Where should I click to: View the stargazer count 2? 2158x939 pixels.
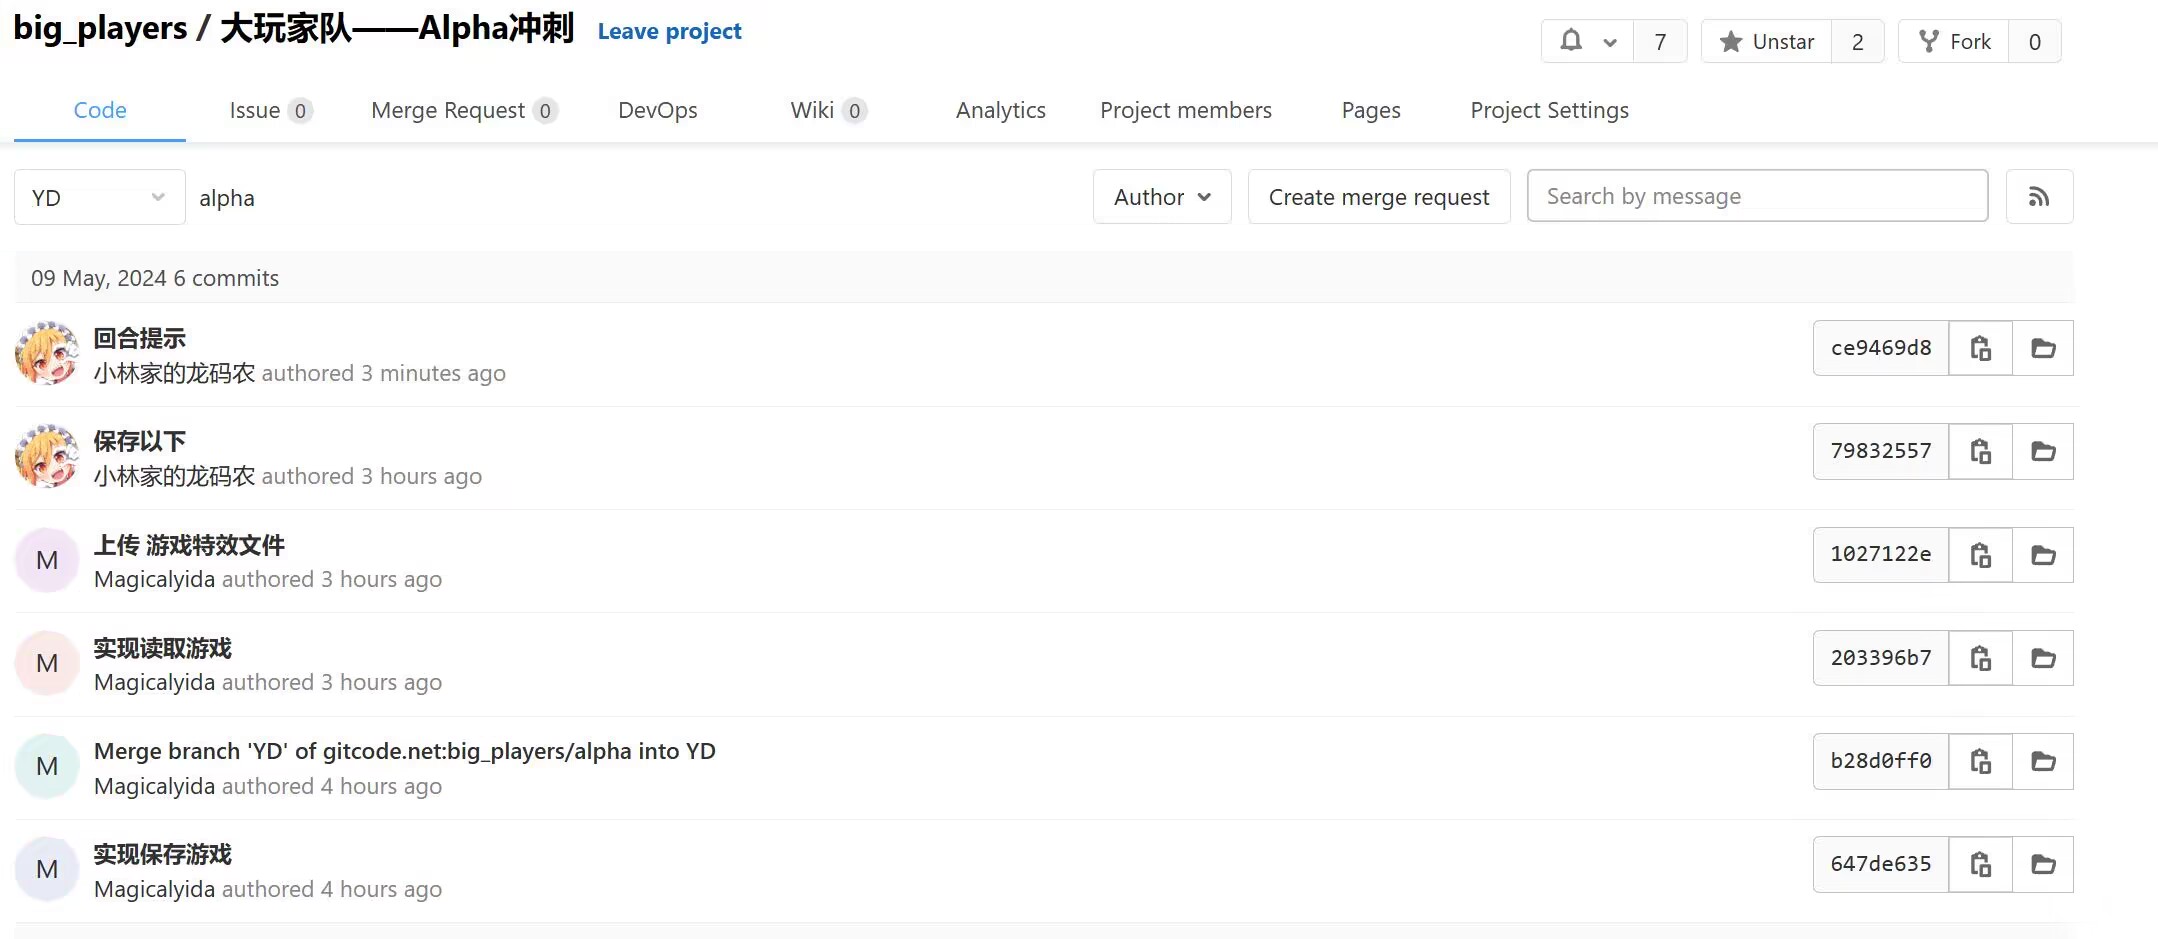1858,41
